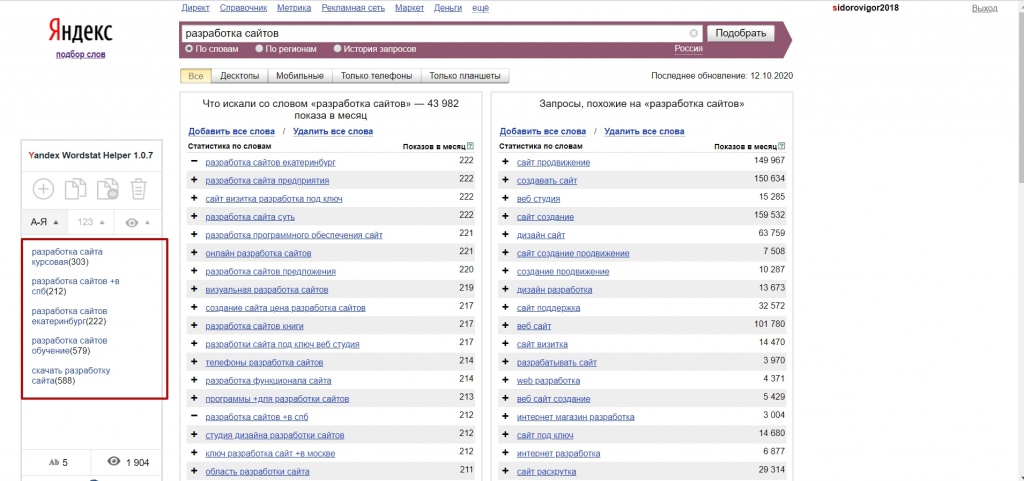This screenshot has height=481, width=1024.
Task: Click into the keyword search input field
Action: pos(435,33)
